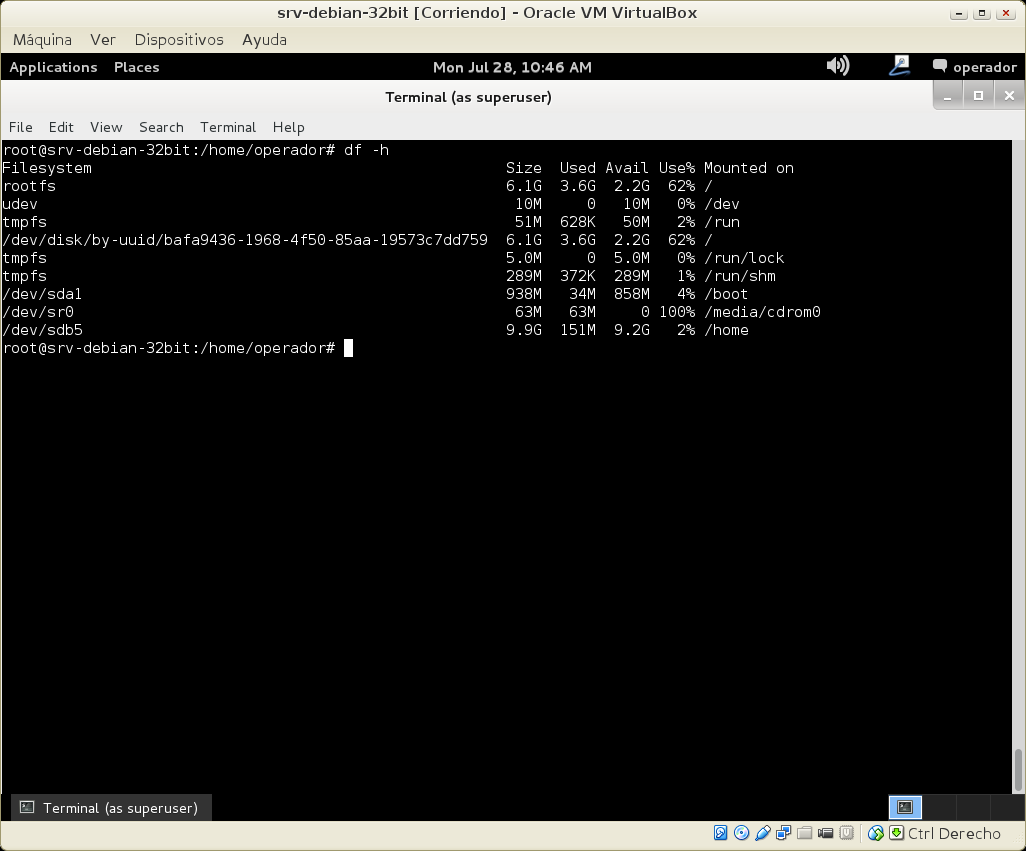Open the USB devices status icon
1026x851 pixels.
point(763,833)
